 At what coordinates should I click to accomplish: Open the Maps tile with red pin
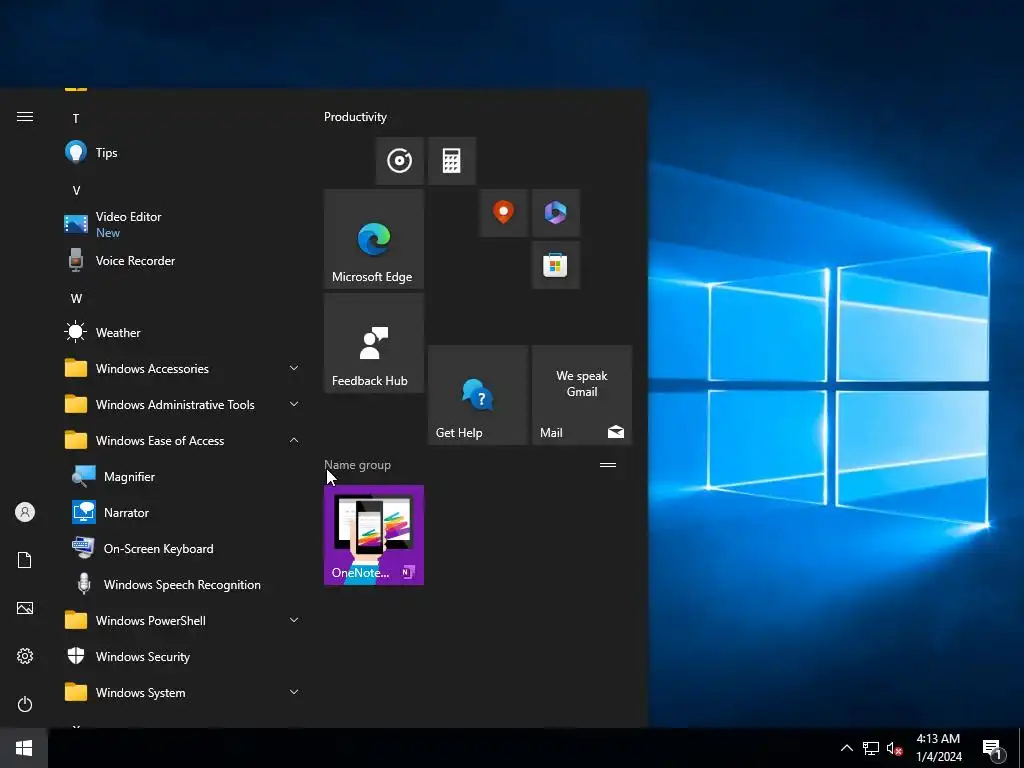click(504, 213)
